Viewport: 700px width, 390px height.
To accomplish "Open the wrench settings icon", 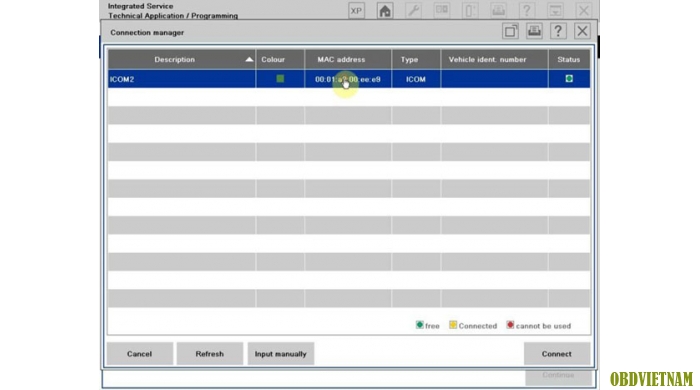I will (413, 11).
